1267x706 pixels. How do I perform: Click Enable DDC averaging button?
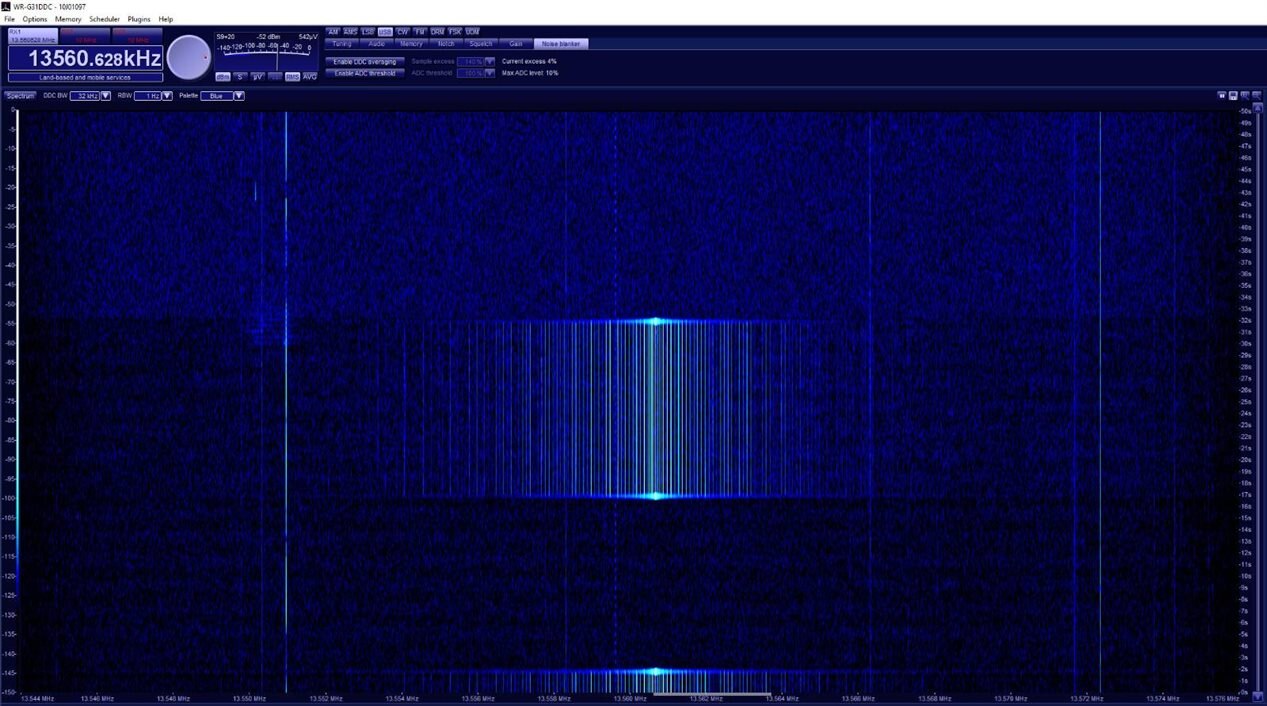point(365,62)
